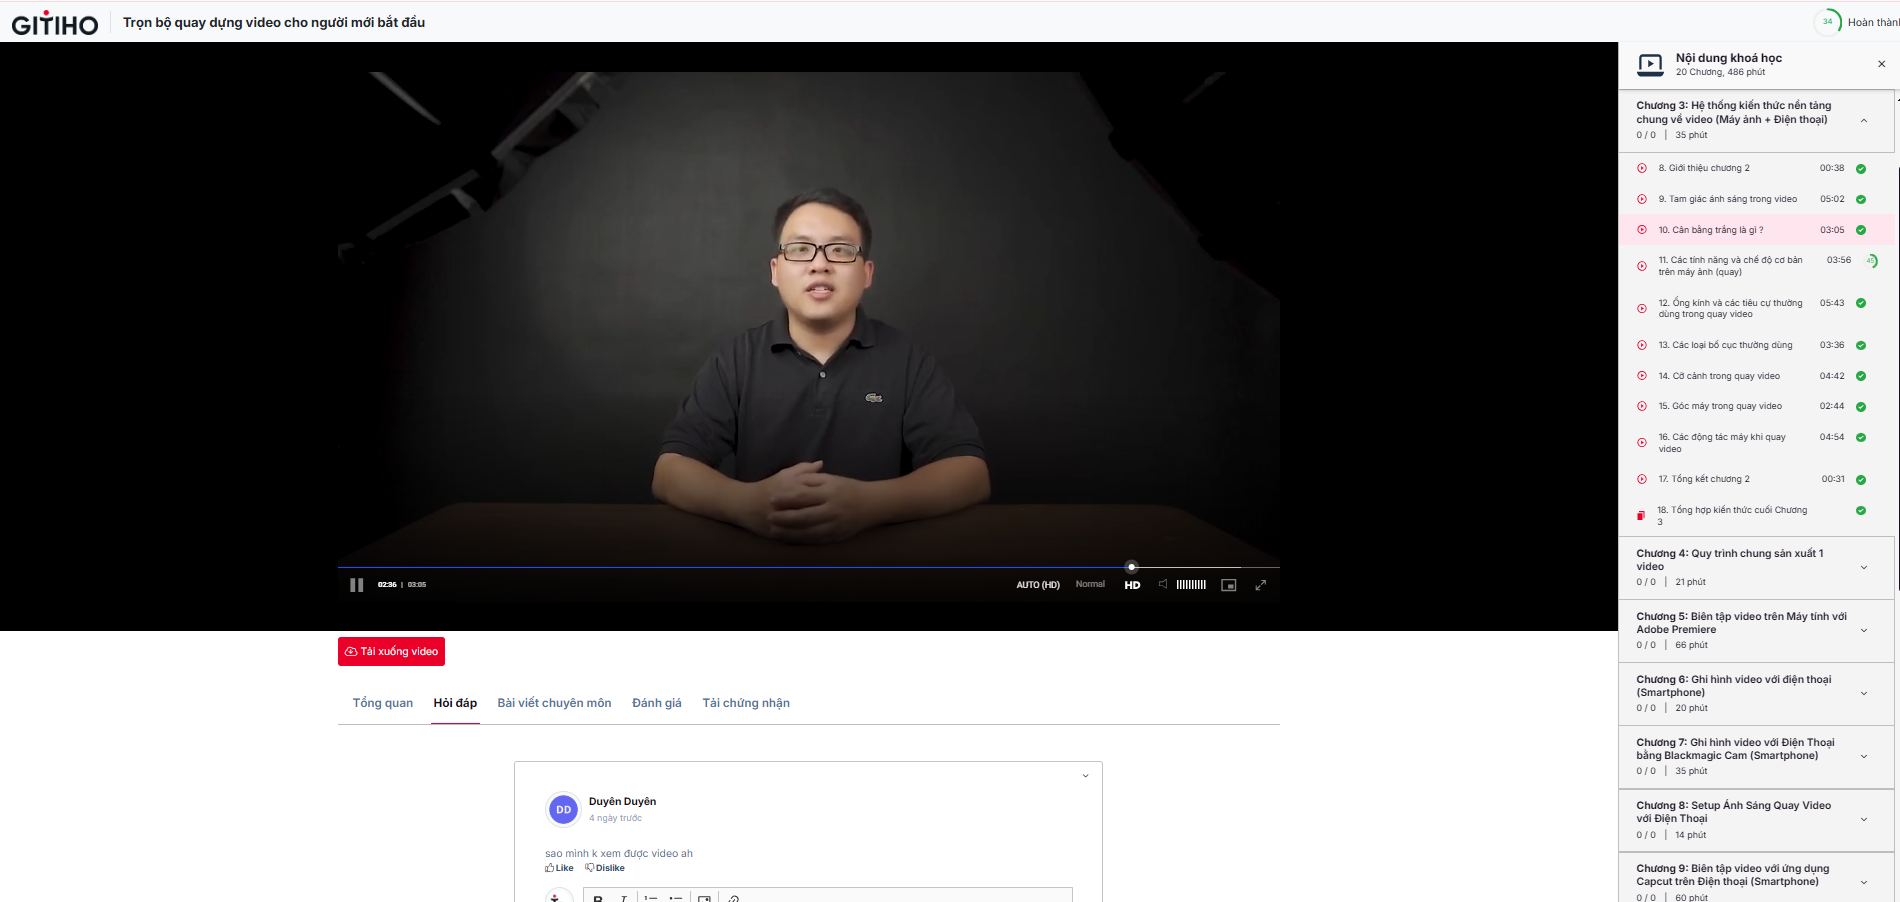The height and width of the screenshot is (902, 1900).
Task: Open lesson 13 Các loại bố cục thường dùng
Action: (x=1725, y=345)
